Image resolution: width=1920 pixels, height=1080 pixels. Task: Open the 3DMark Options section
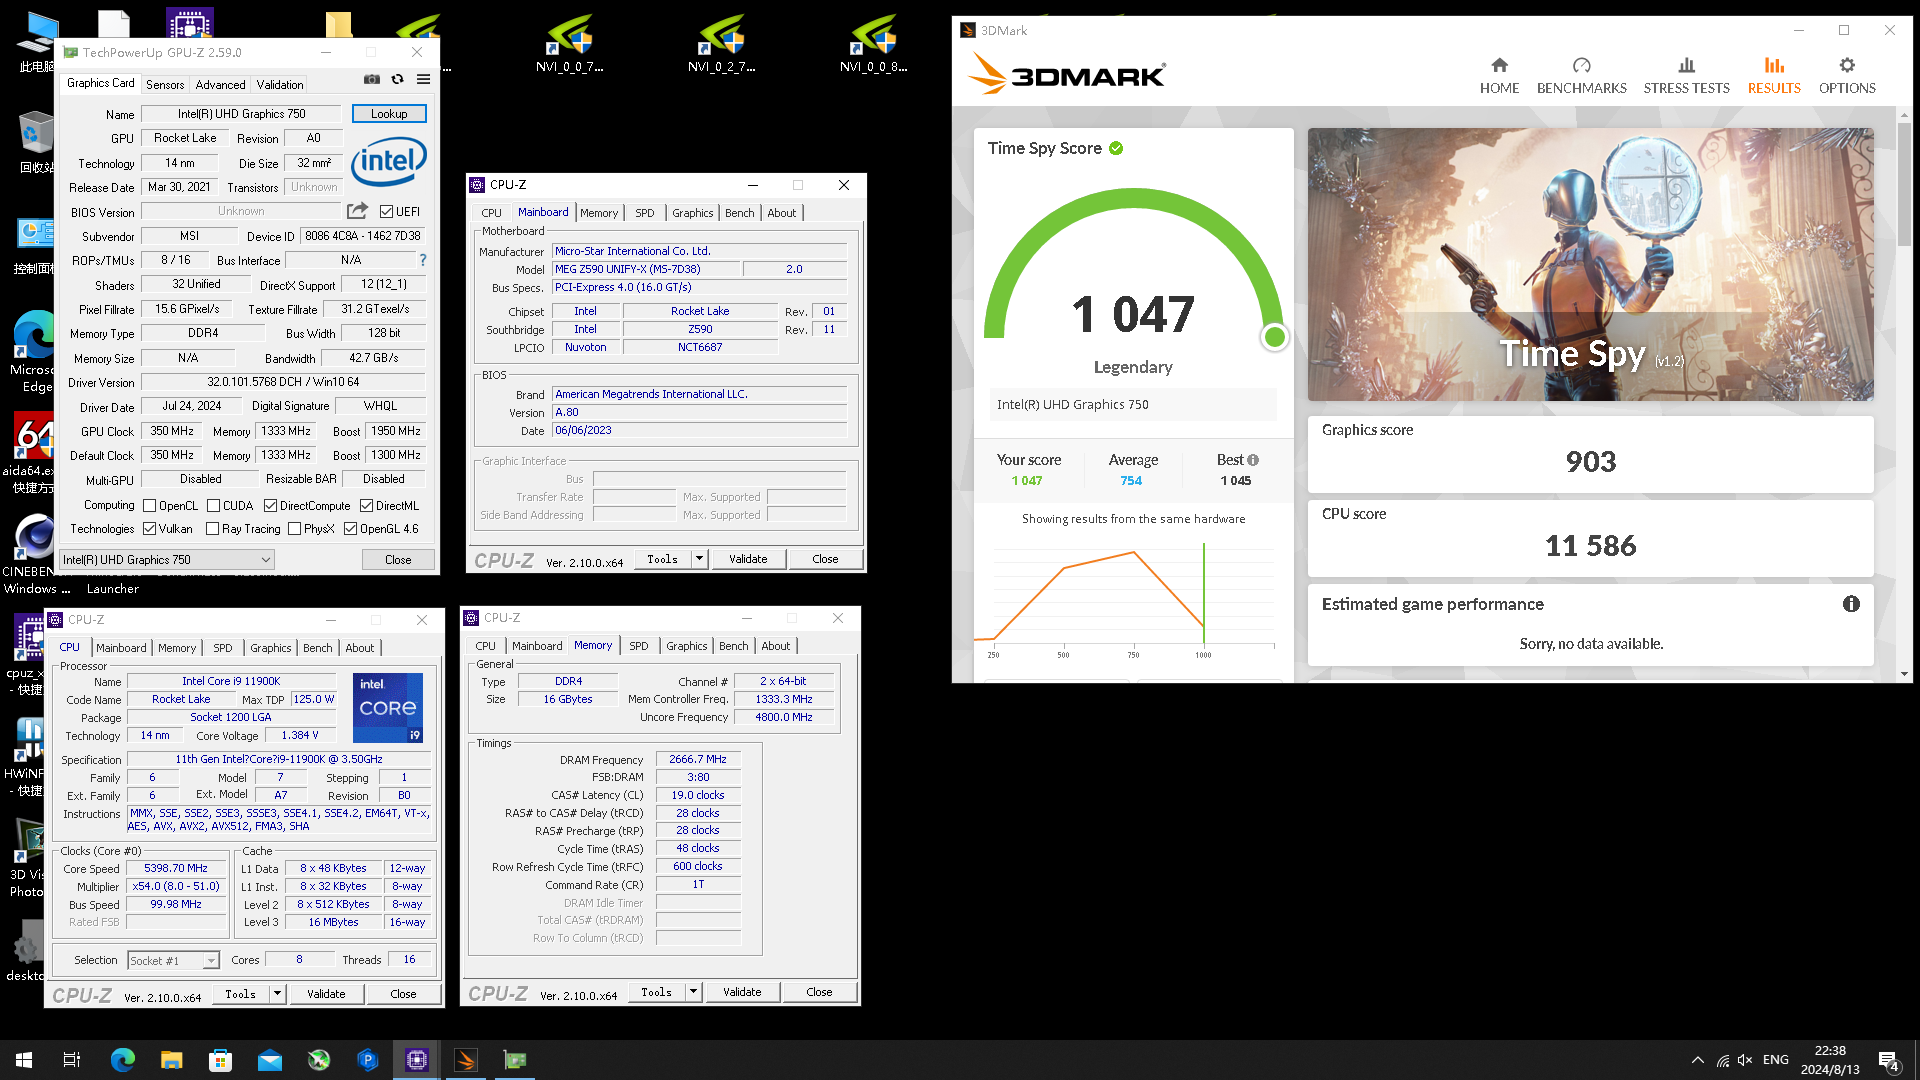pos(1847,76)
